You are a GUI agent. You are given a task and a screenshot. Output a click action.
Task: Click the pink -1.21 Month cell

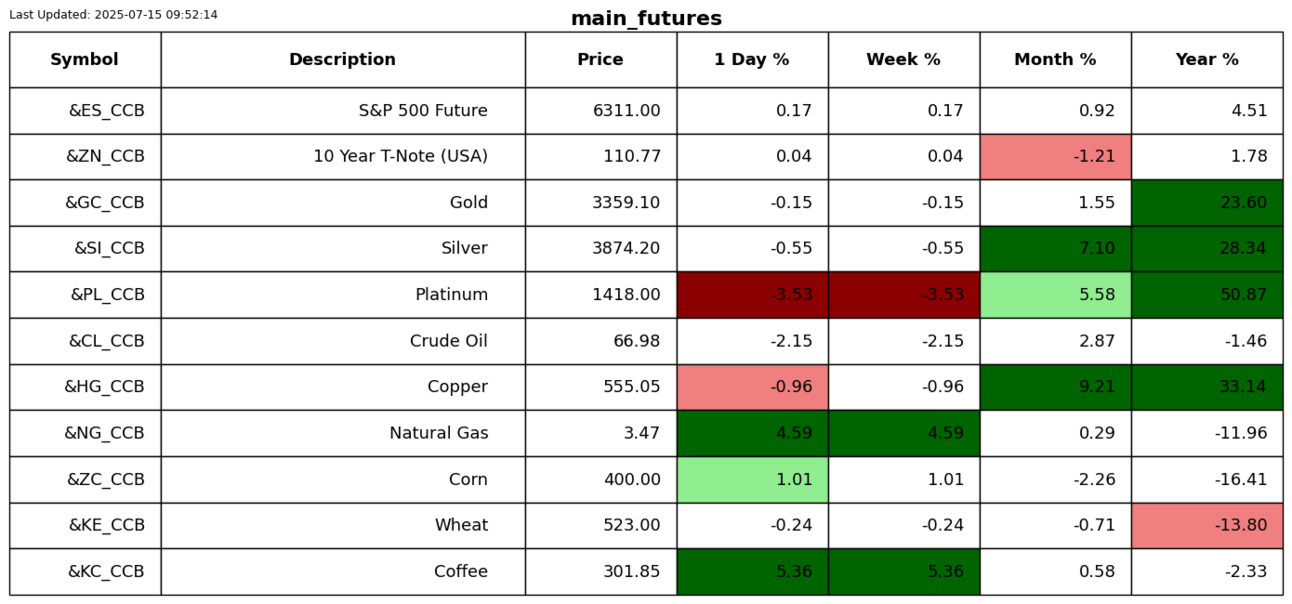pyautogui.click(x=1056, y=157)
